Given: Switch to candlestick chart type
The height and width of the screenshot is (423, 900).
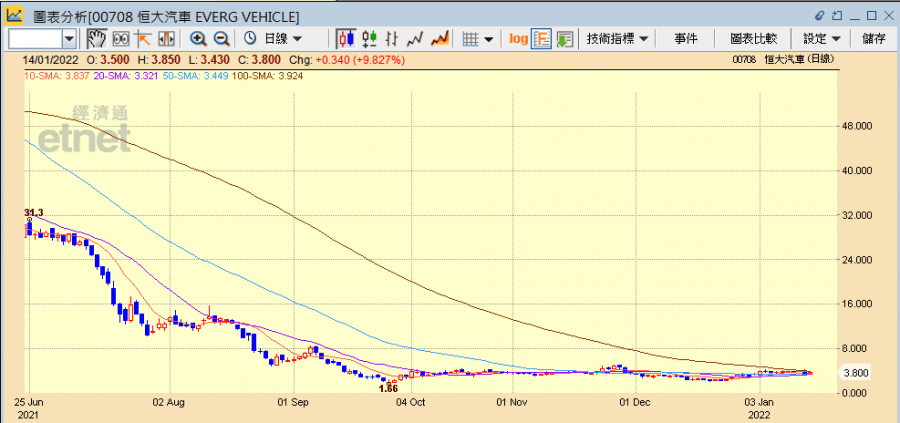Looking at the screenshot, I should point(346,38).
